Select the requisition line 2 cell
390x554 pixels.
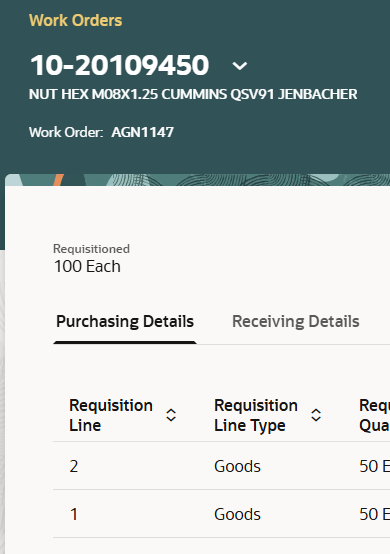click(x=73, y=466)
